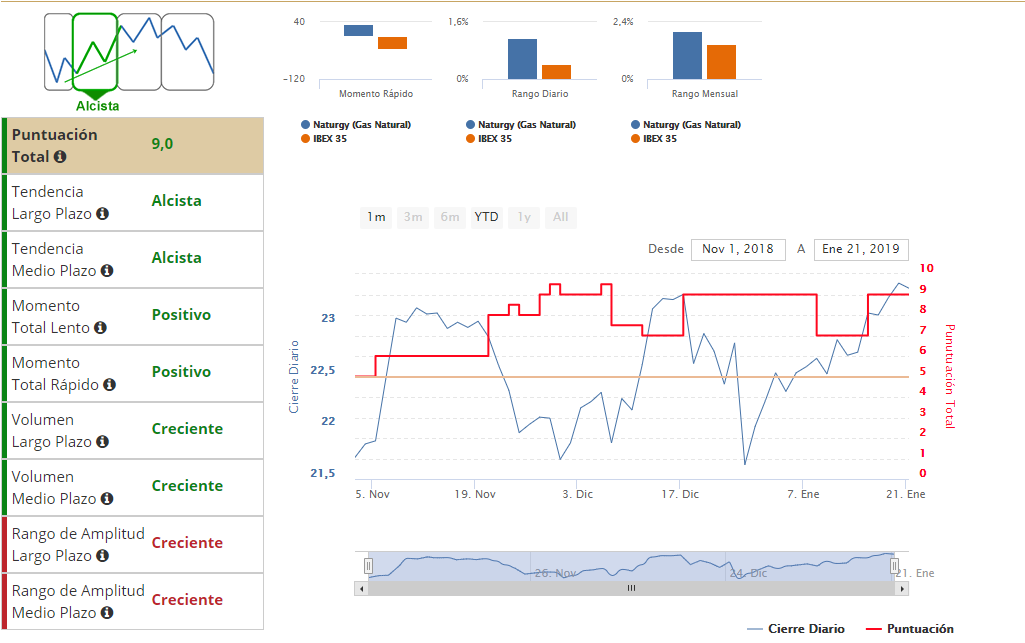
Task: Open info for Rango de Amplitud Largo Plazo
Action: click(x=103, y=555)
